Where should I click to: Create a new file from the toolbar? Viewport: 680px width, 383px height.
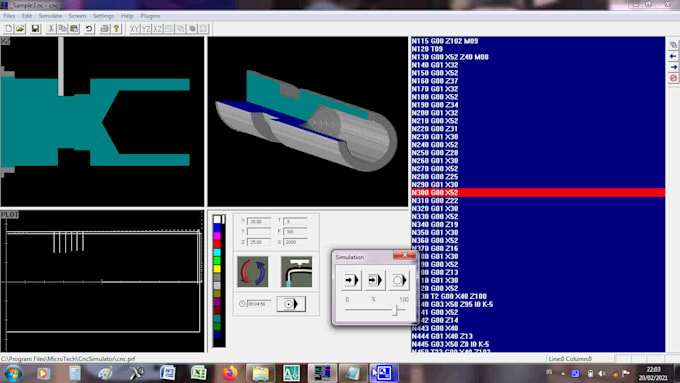[9, 29]
